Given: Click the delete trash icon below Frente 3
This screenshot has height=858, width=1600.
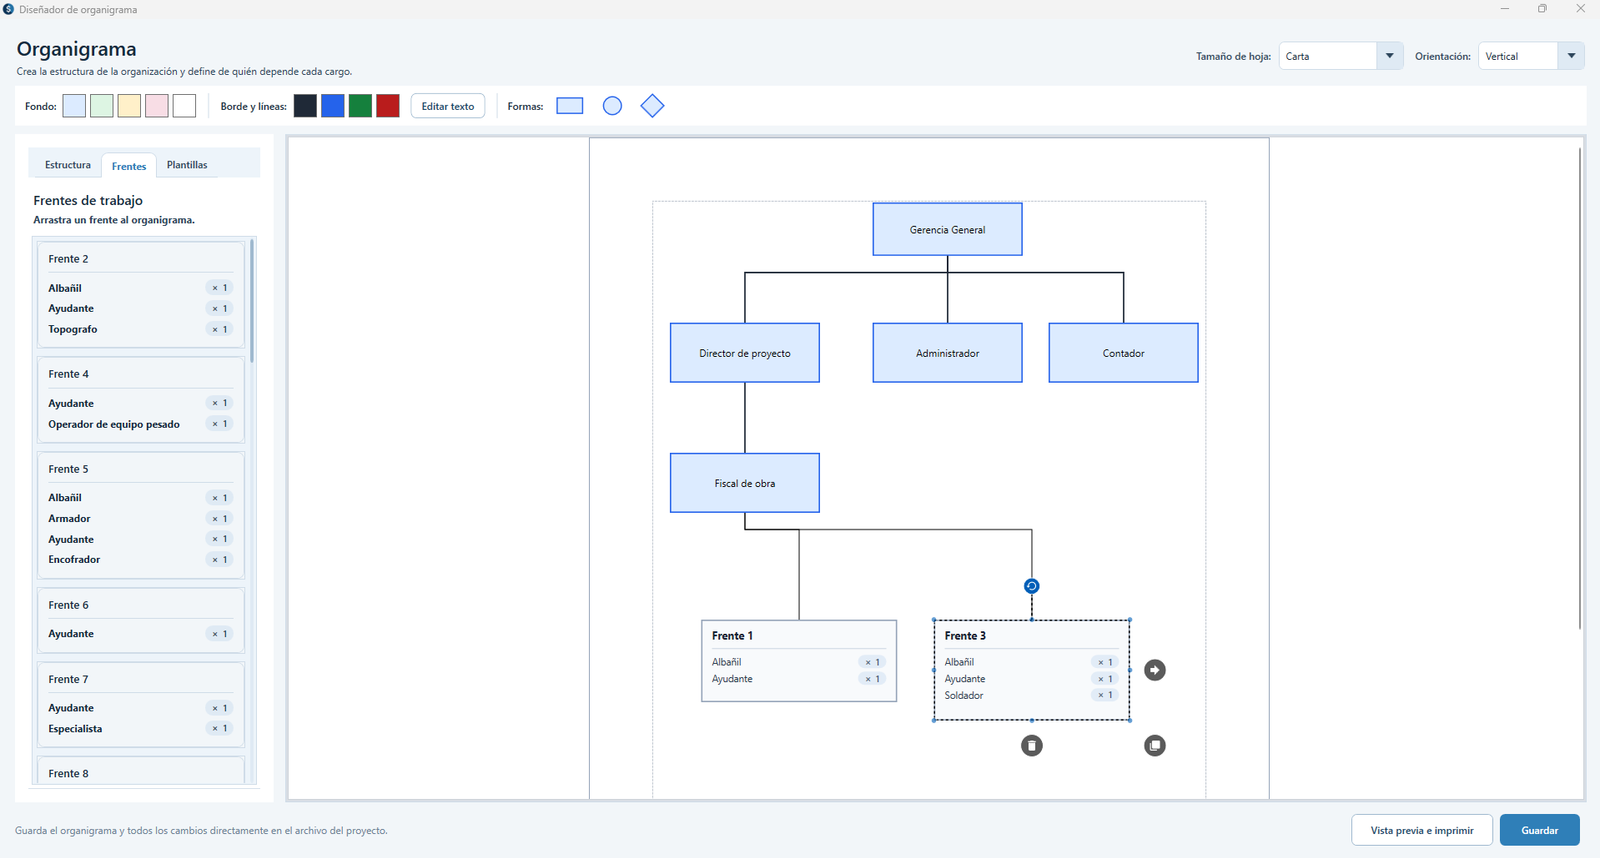Looking at the screenshot, I should [x=1032, y=746].
